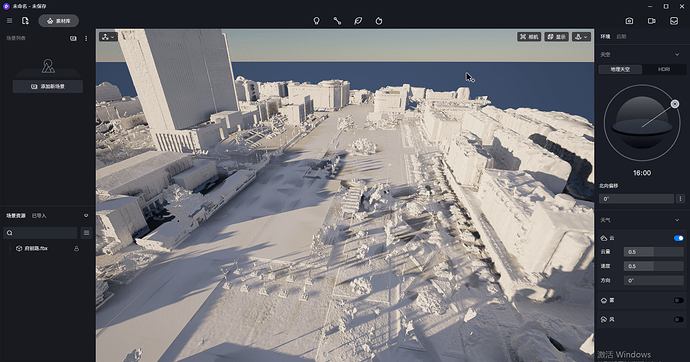
Task: Select the HDRI sky option
Action: pyautogui.click(x=664, y=69)
